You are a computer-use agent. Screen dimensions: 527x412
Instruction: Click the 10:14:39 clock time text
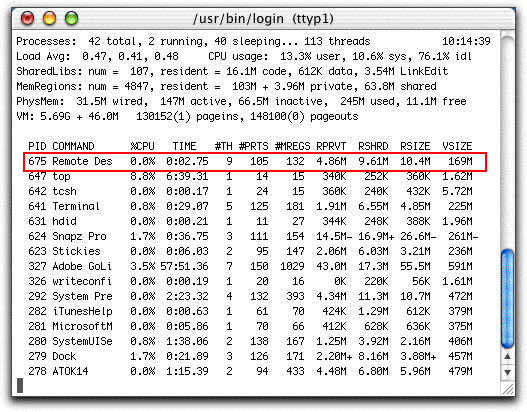(x=466, y=41)
